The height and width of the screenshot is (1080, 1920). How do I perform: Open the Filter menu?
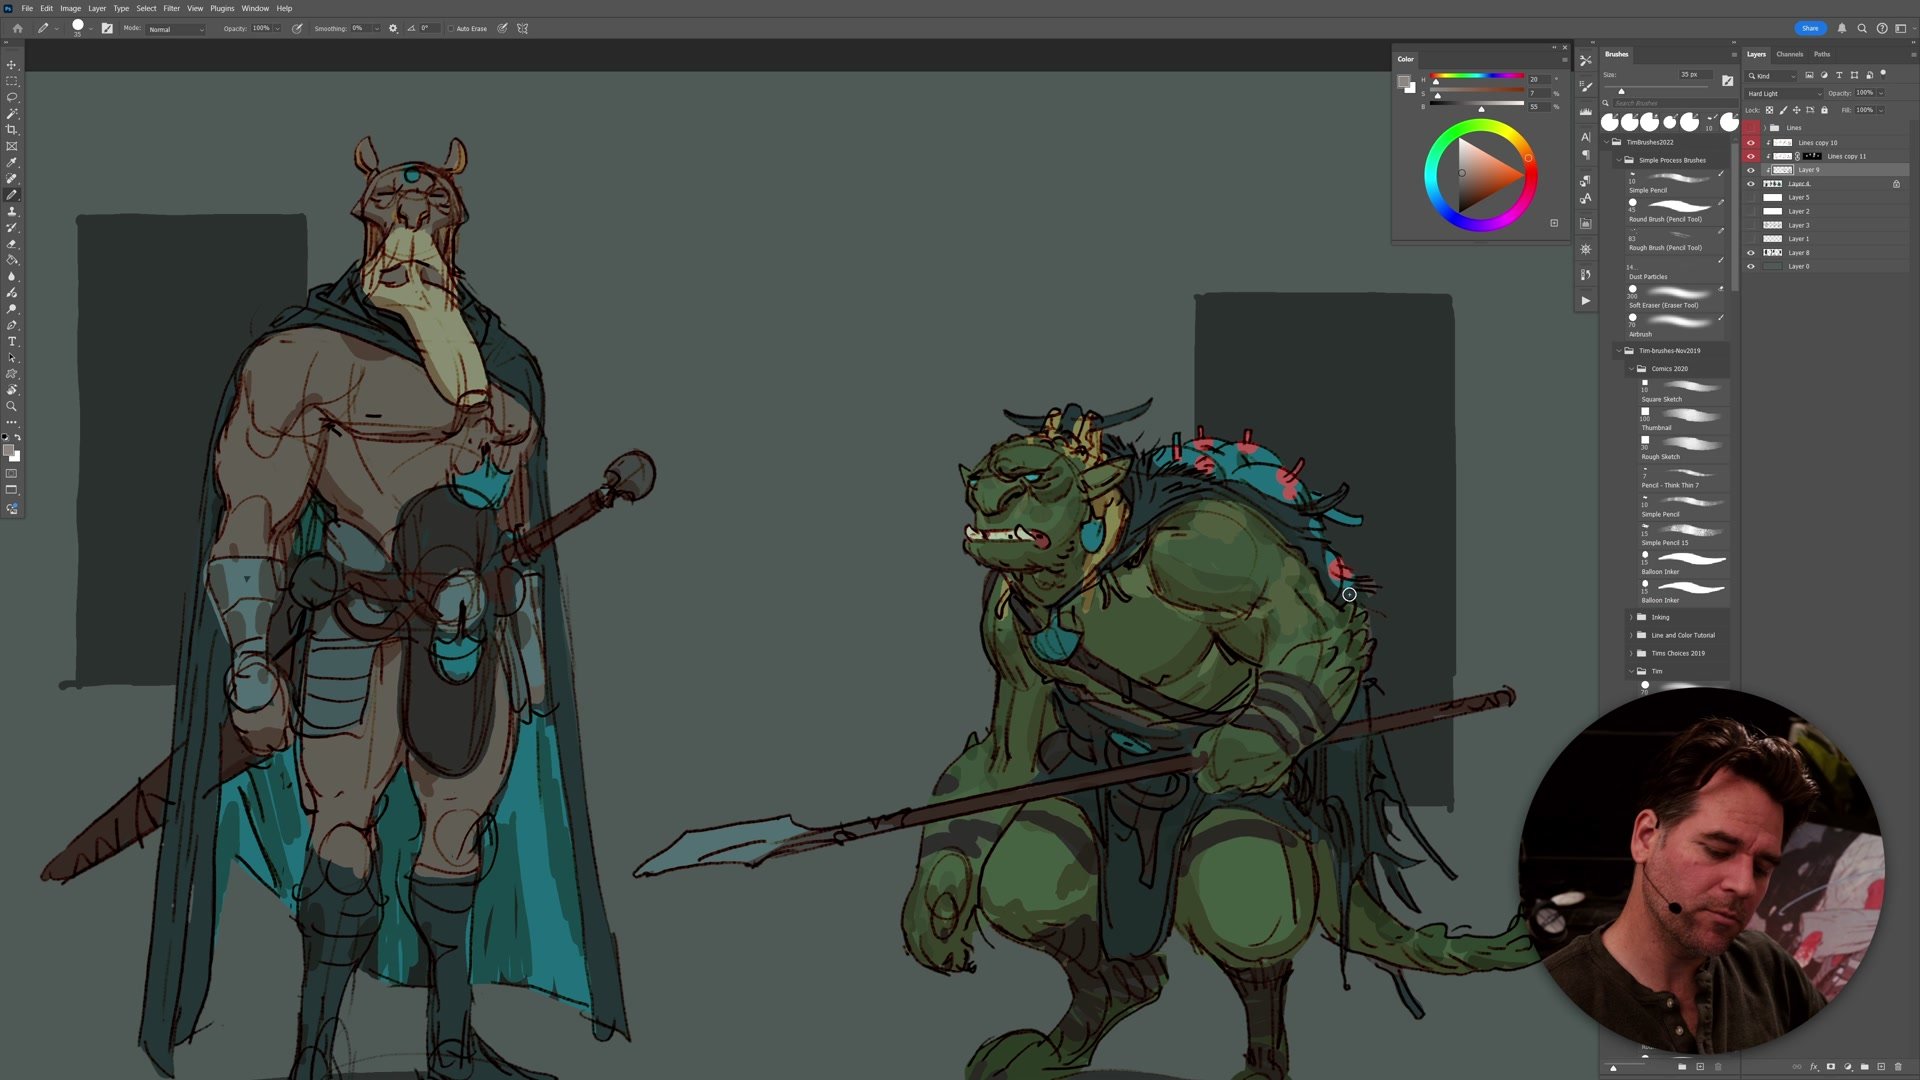pyautogui.click(x=171, y=8)
